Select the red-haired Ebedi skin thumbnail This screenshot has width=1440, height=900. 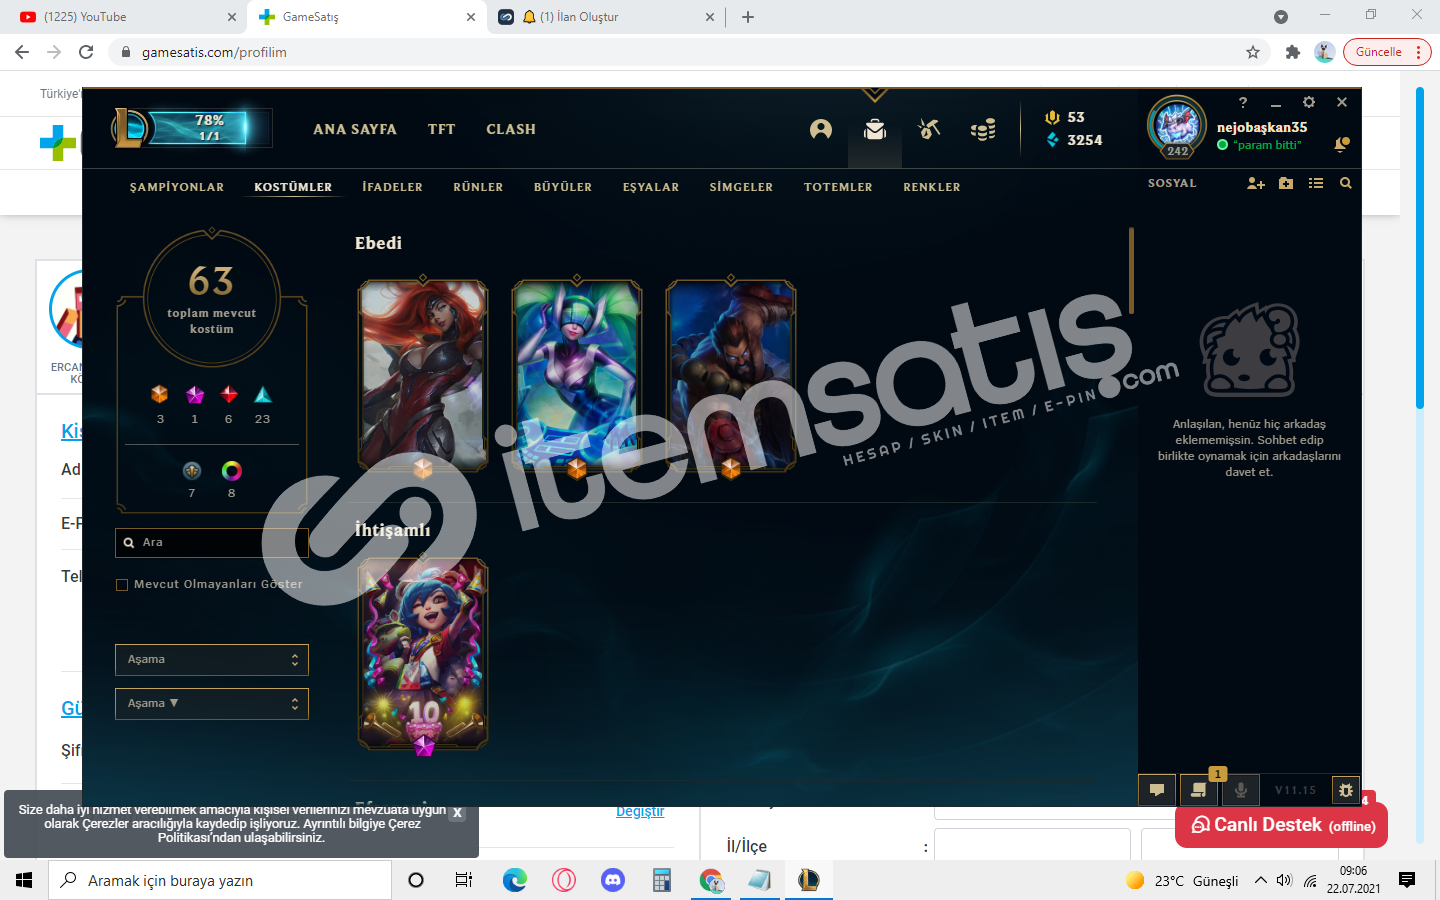423,375
